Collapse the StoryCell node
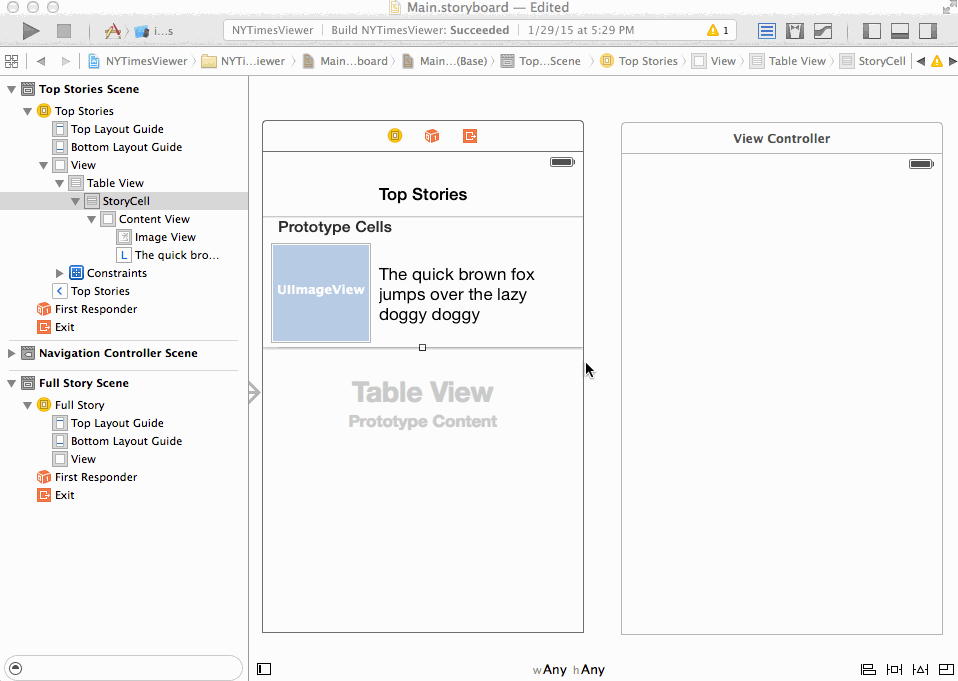This screenshot has height=681, width=958. tap(75, 201)
